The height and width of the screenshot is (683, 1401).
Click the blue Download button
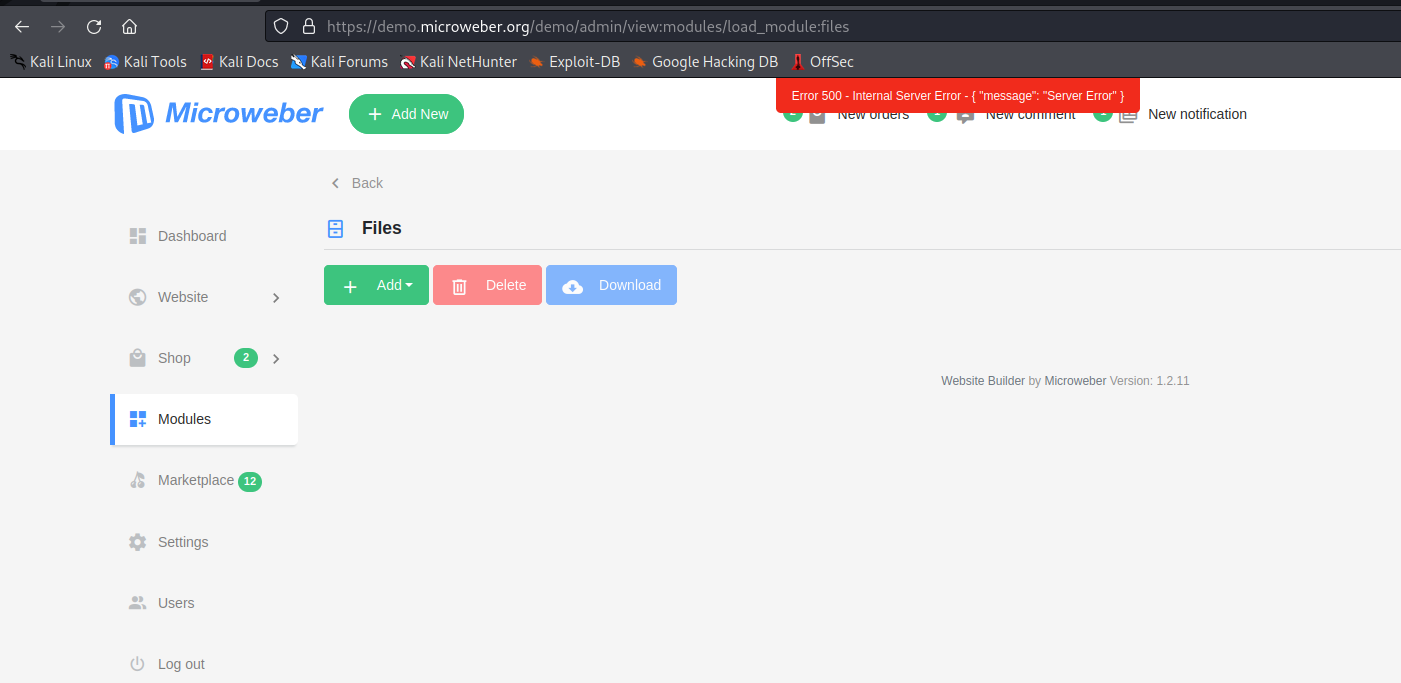(x=611, y=285)
